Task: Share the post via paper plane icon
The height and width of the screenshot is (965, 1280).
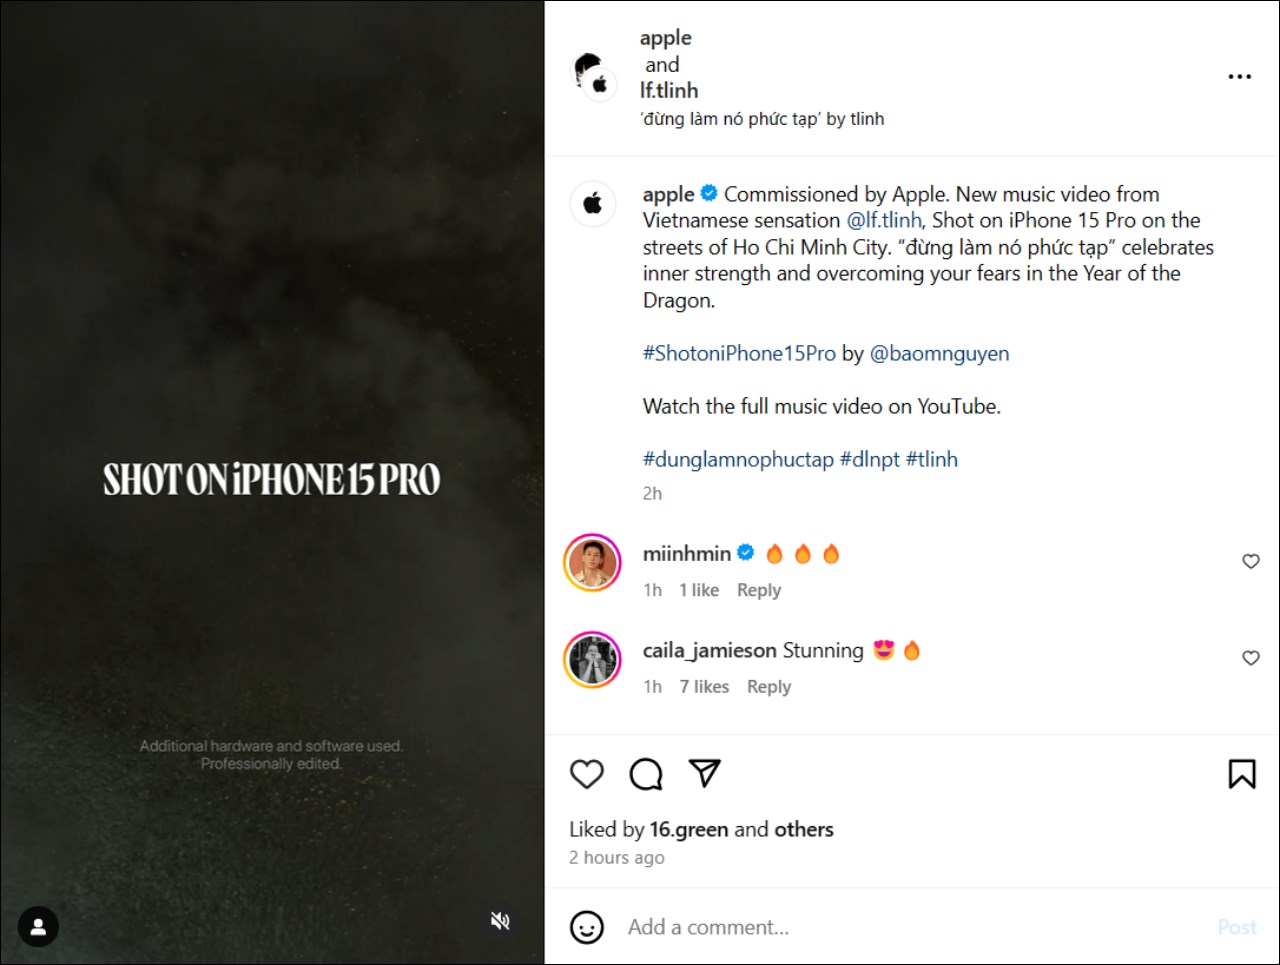Action: (x=705, y=773)
